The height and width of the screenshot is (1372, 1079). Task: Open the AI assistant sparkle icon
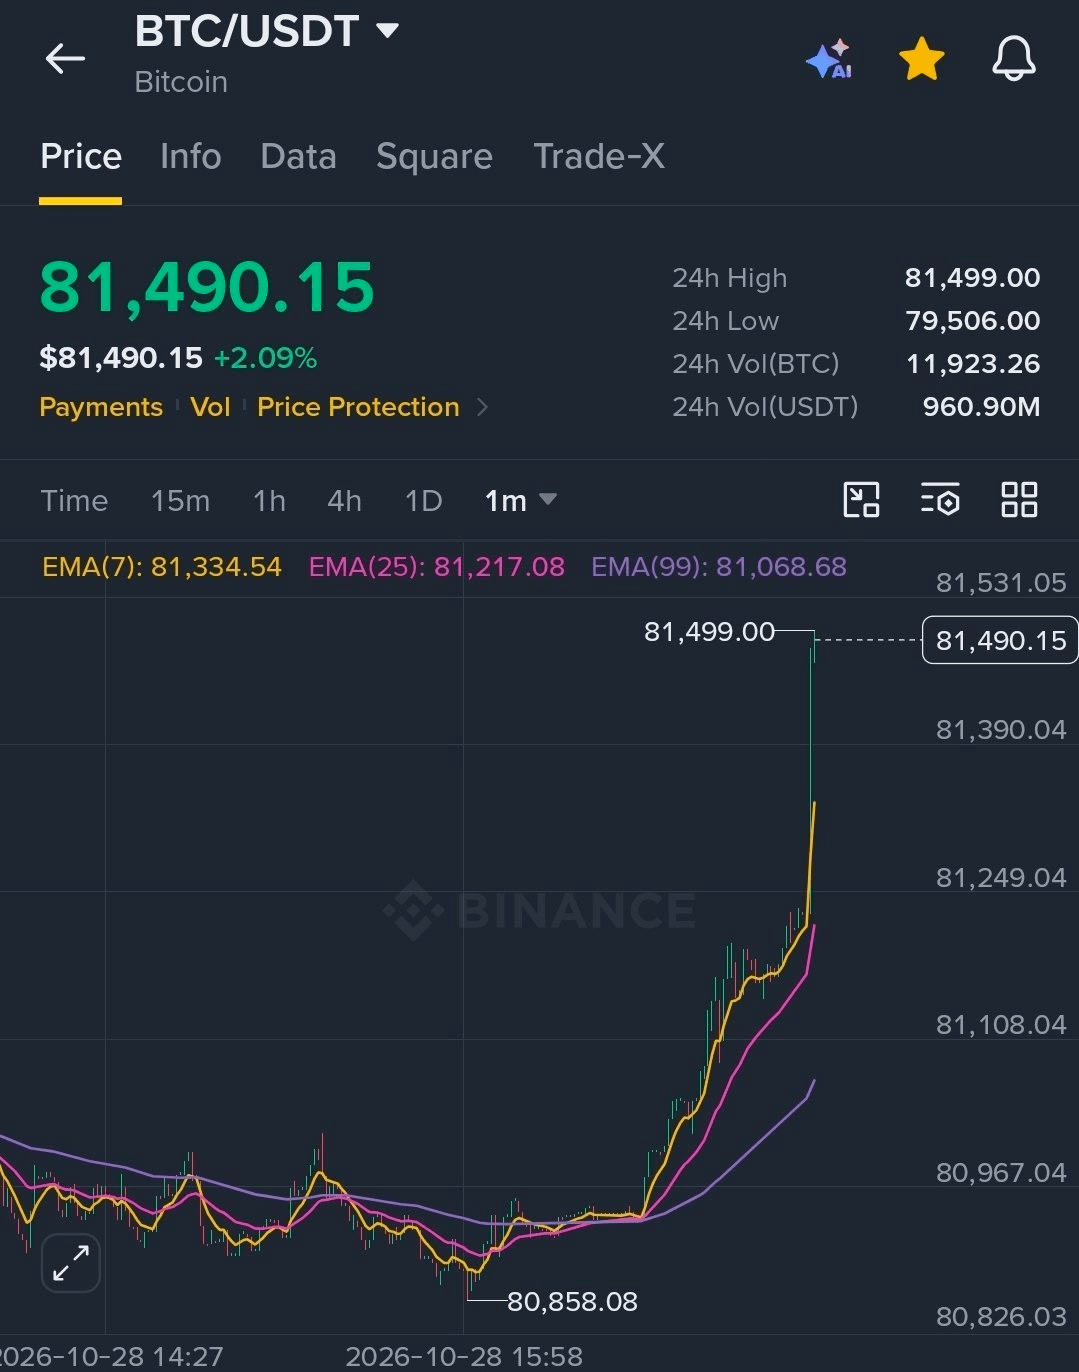pos(829,59)
